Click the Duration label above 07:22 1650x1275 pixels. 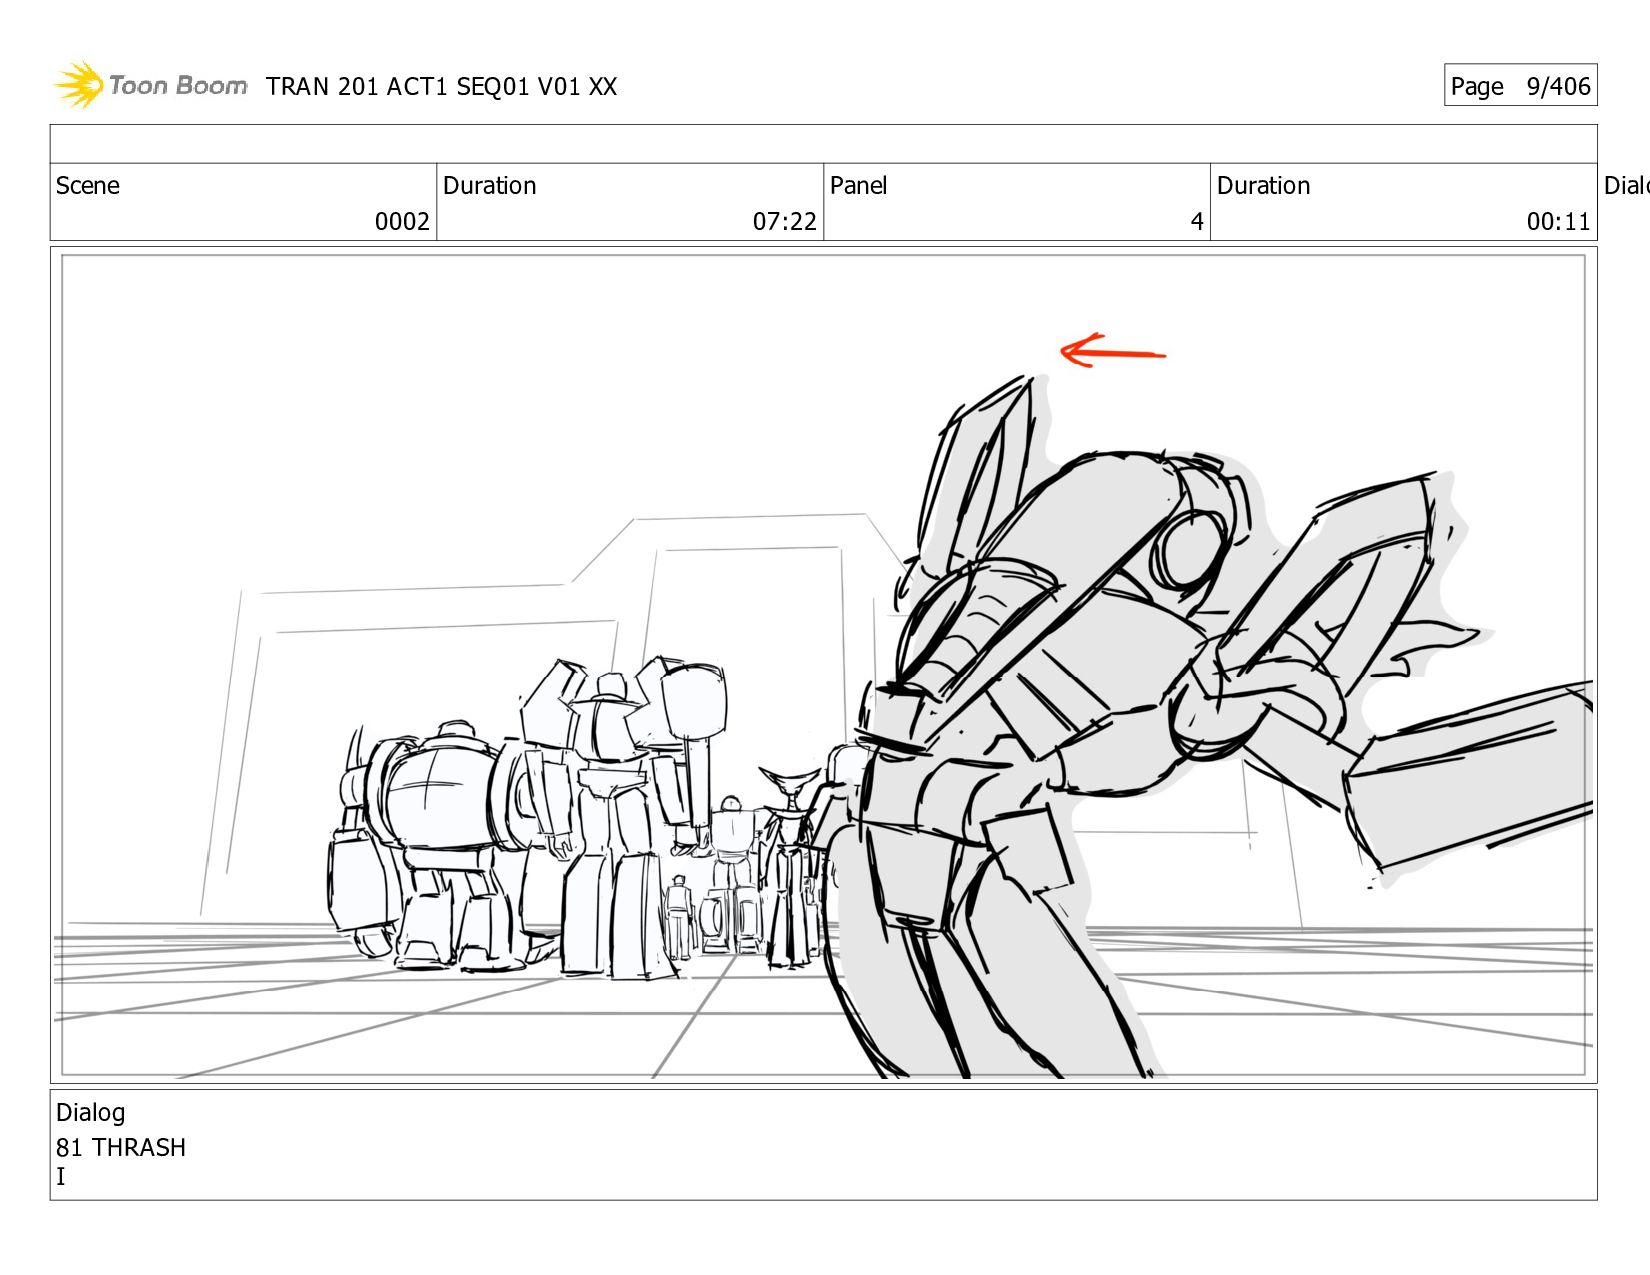490,186
